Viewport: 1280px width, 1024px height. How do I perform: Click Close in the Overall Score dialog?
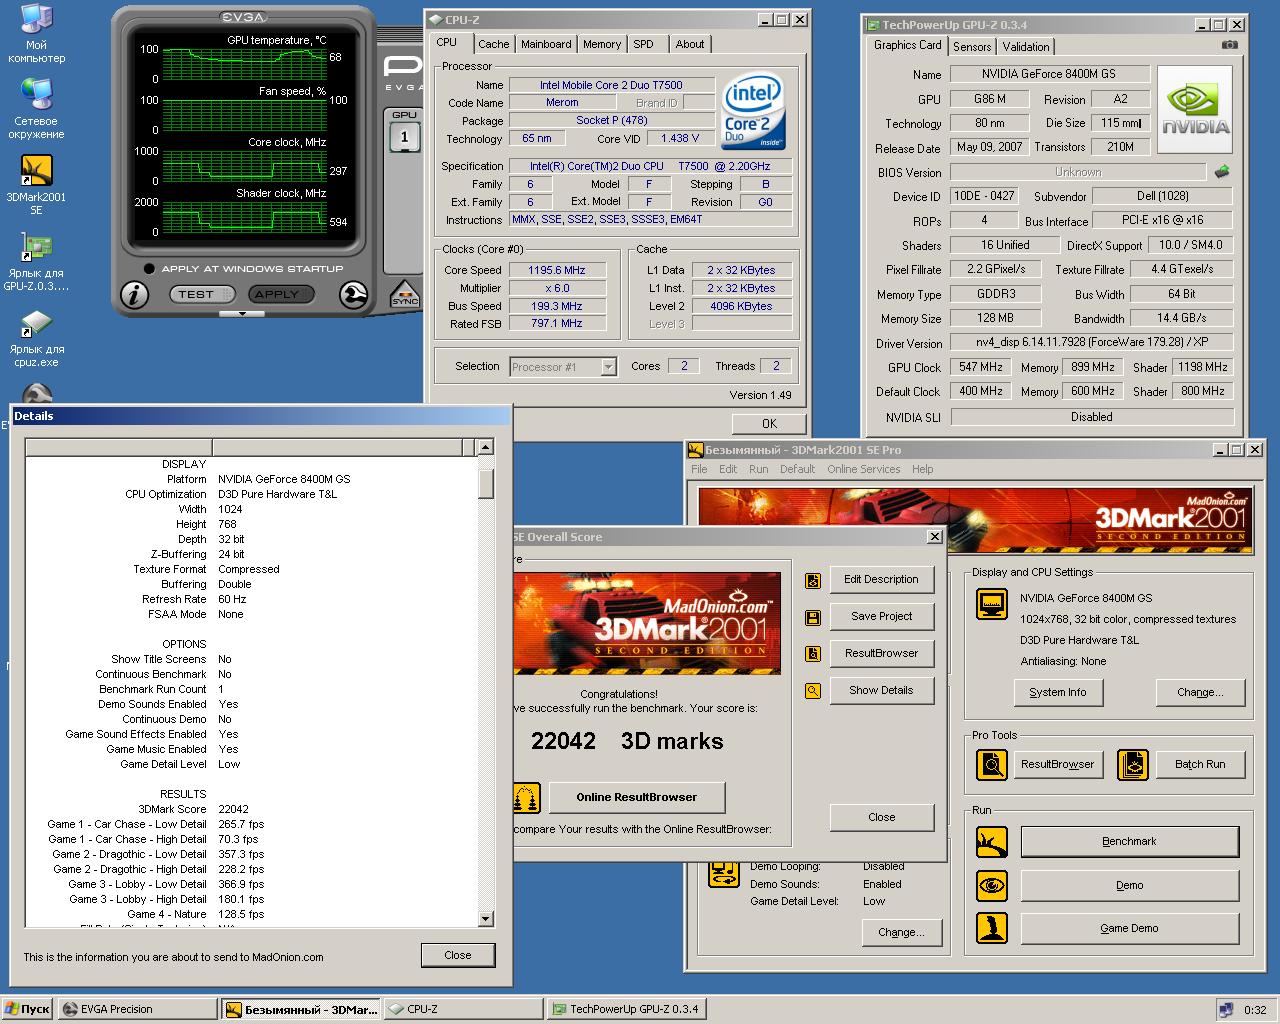click(x=881, y=817)
